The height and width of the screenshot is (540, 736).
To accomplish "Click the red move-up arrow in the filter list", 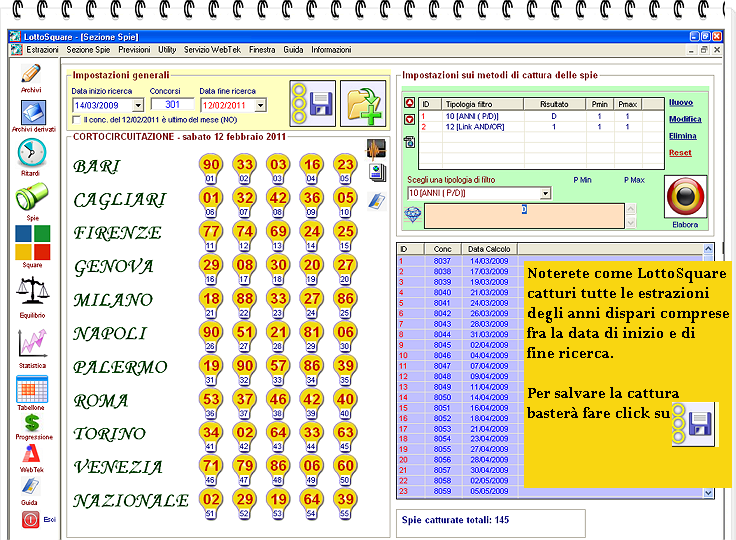I will [409, 103].
